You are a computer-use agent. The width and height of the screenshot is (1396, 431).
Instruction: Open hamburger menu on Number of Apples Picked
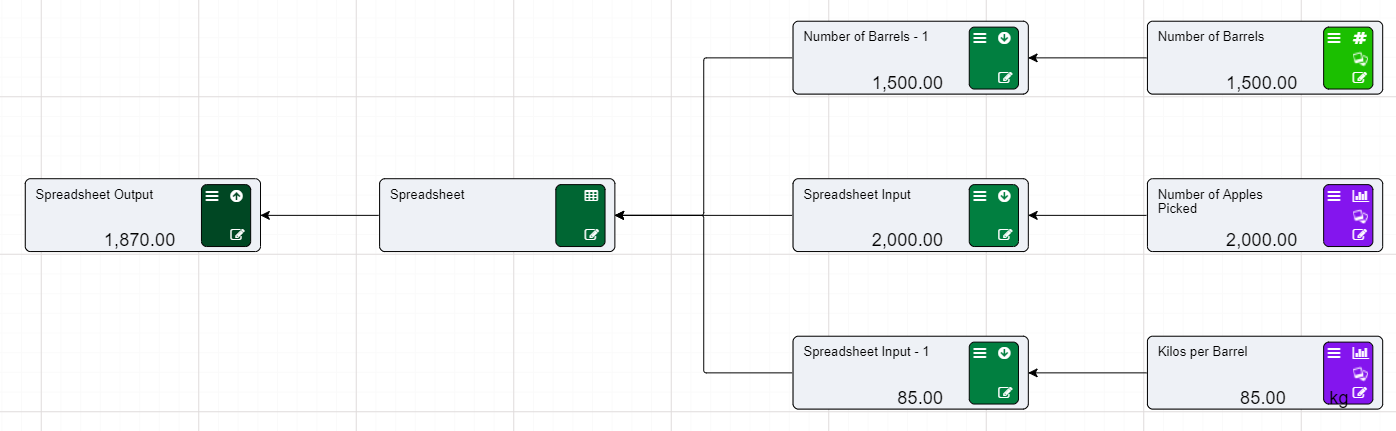coord(1334,196)
